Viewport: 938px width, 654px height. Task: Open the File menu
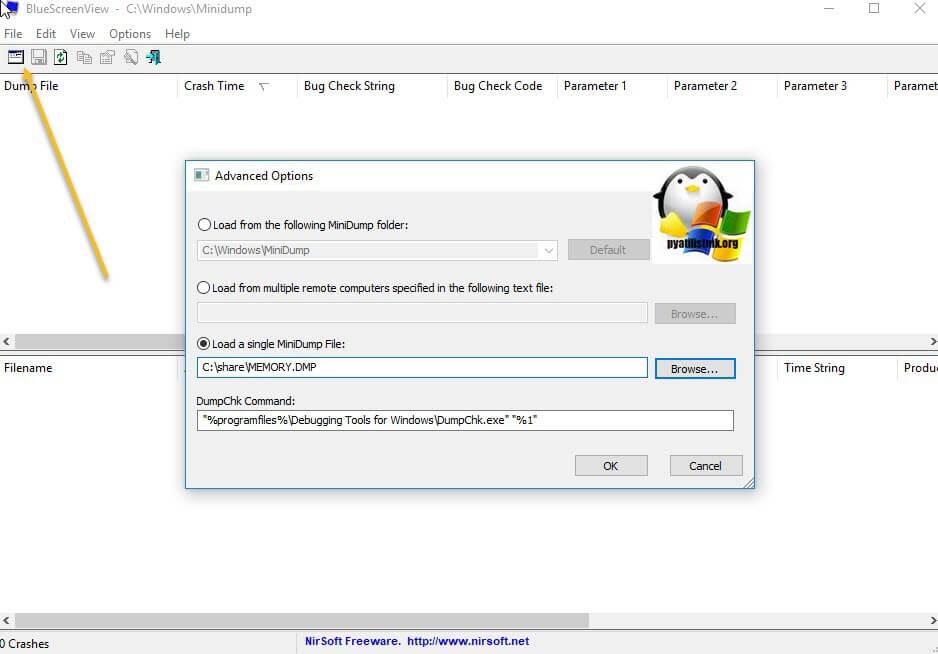coord(13,34)
